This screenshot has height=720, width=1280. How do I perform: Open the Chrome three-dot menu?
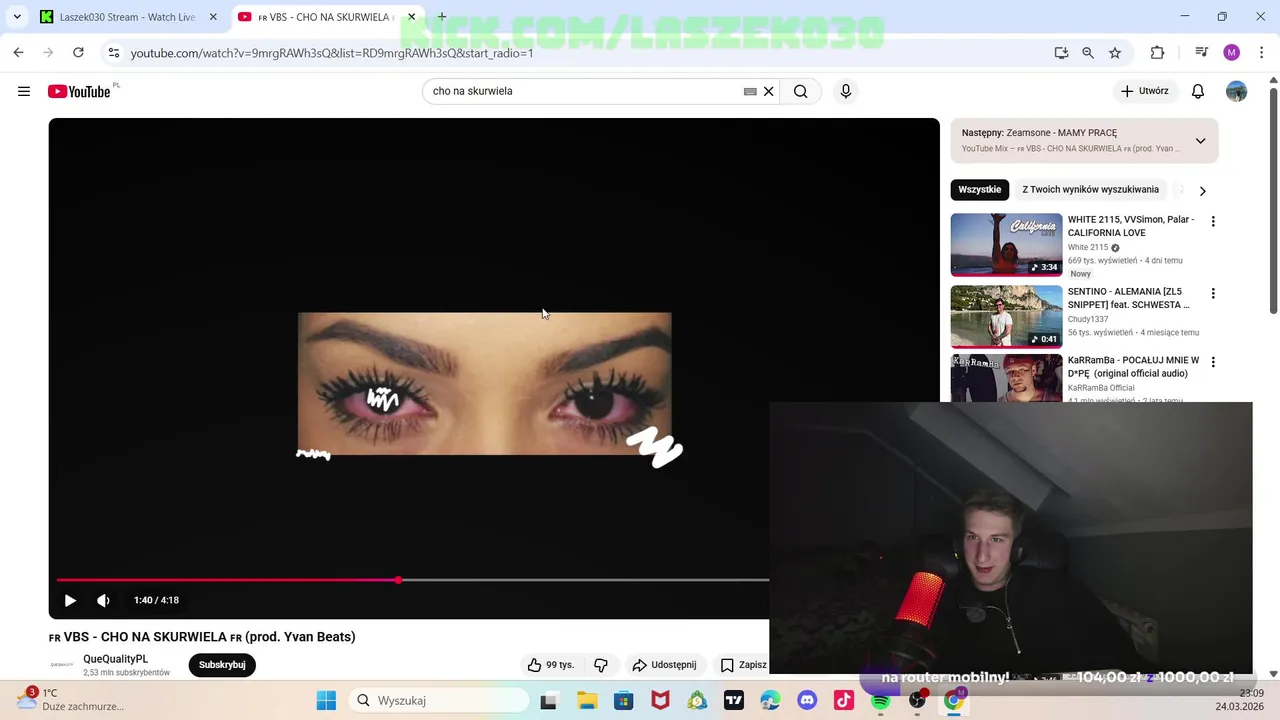click(1260, 53)
